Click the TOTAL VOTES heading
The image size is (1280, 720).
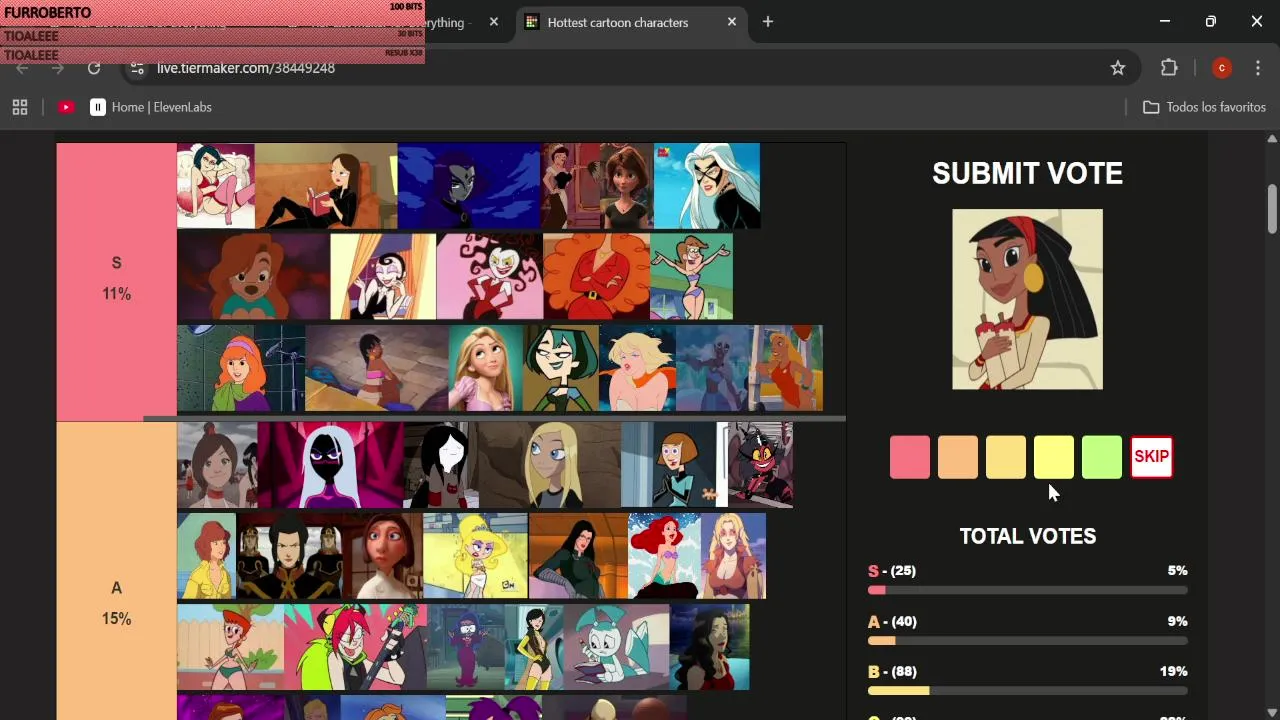[x=1028, y=537]
